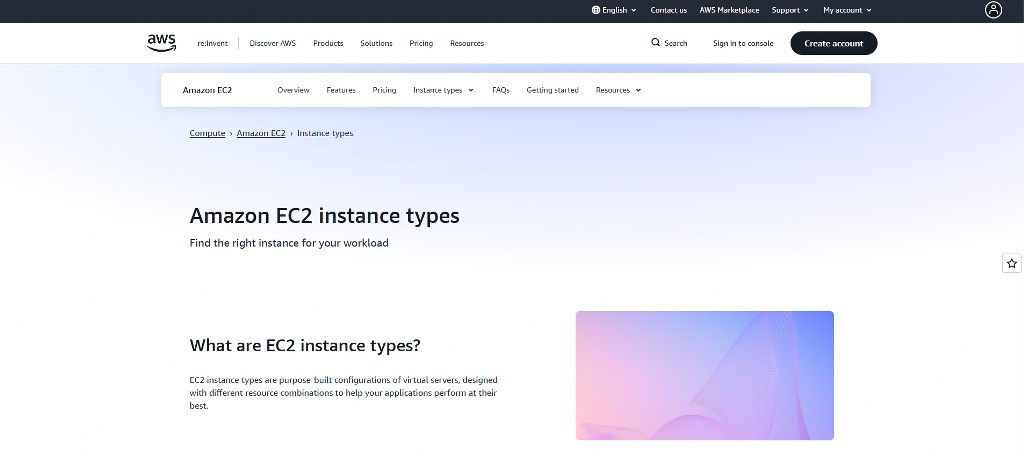Click the Compute breadcrumb link

point(207,133)
